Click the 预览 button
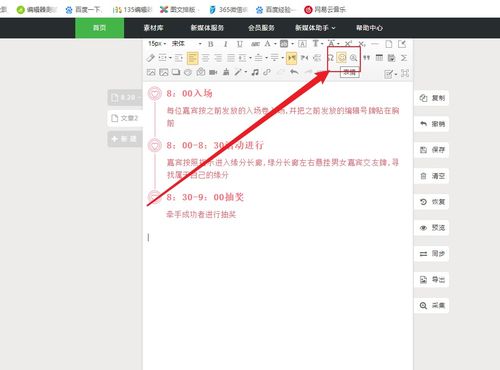Screen dimensions: 500x370 click(x=432, y=228)
